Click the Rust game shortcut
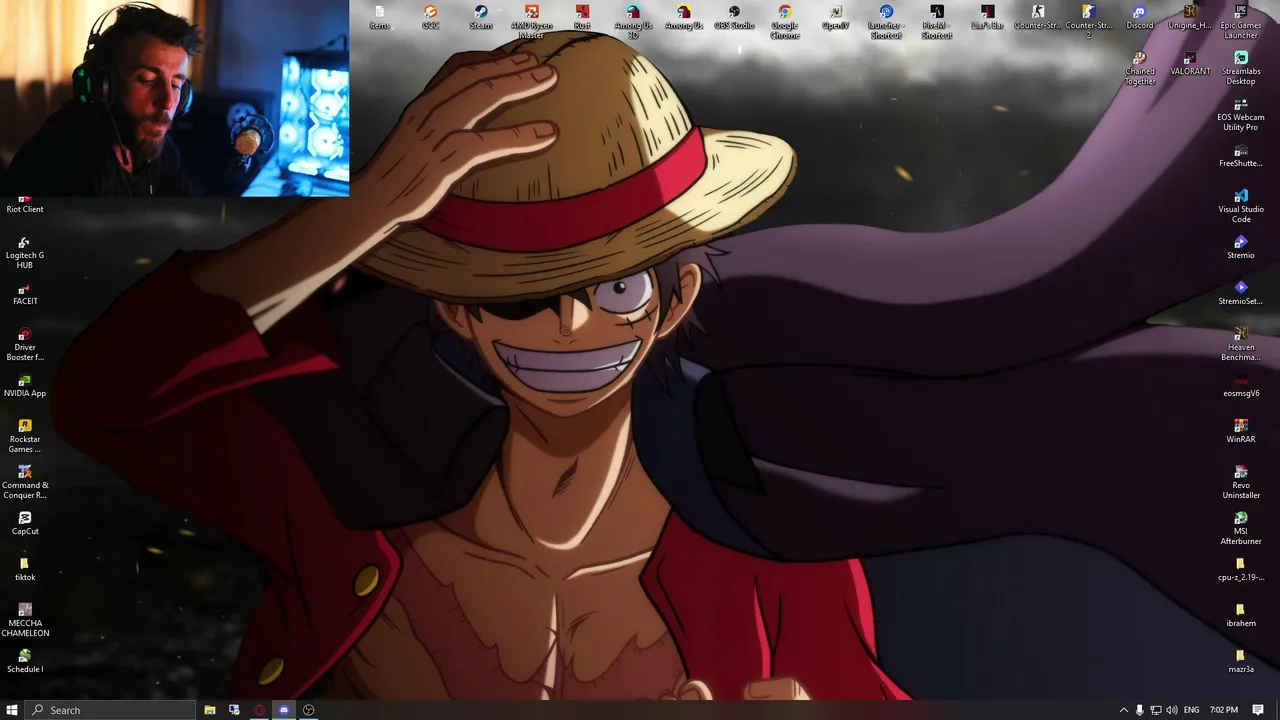This screenshot has height=720, width=1280. [582, 17]
